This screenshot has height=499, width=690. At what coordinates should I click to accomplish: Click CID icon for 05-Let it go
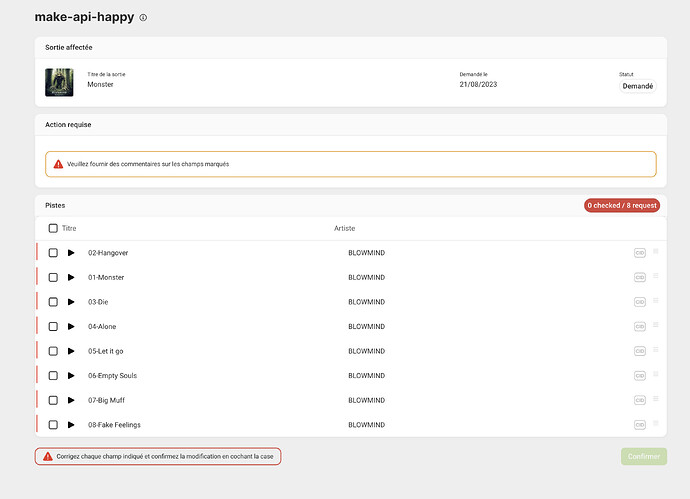[640, 351]
